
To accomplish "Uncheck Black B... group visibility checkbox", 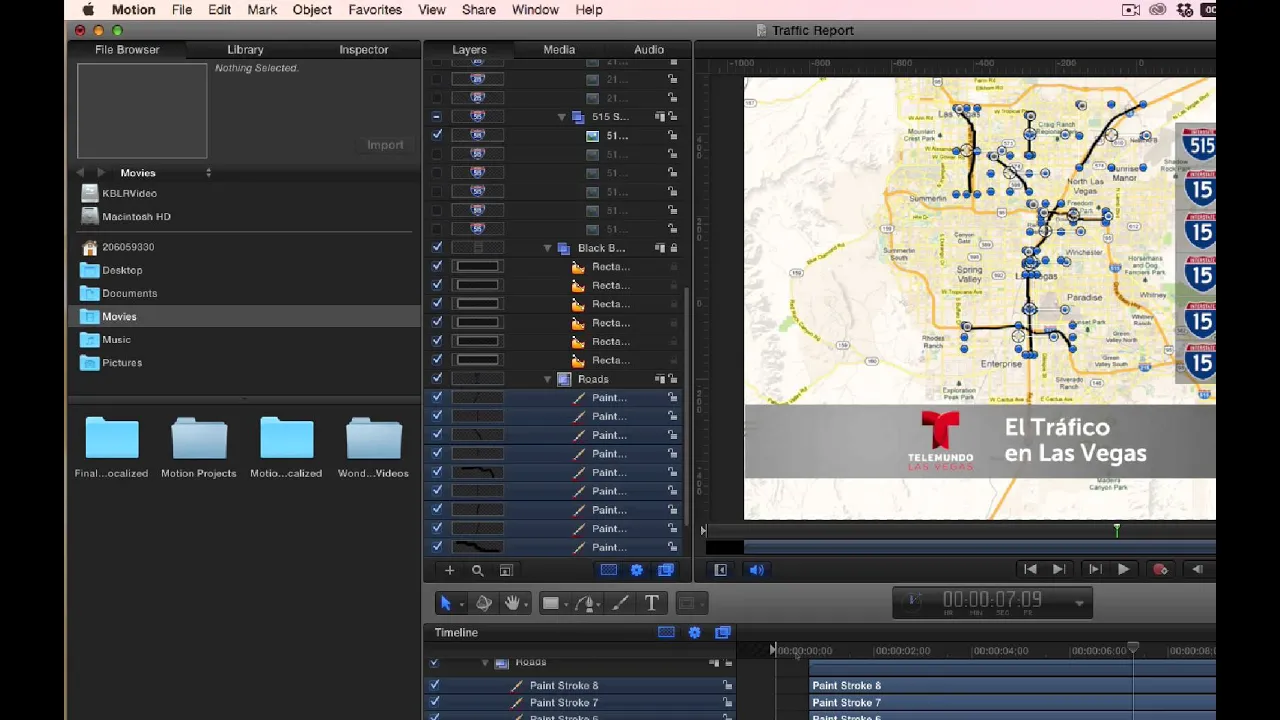I will point(437,248).
